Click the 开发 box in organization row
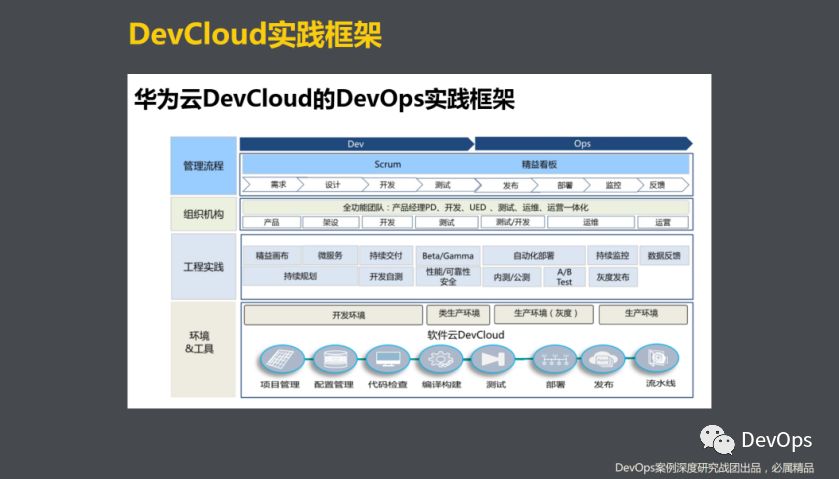 (x=387, y=222)
